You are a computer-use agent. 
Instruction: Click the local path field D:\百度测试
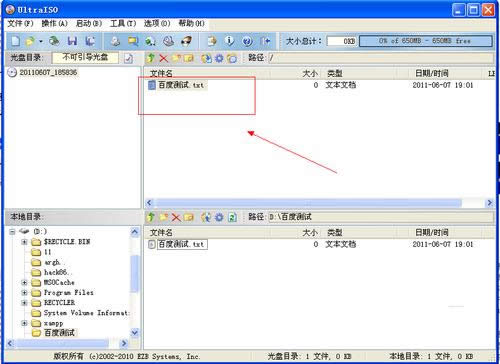coord(381,217)
